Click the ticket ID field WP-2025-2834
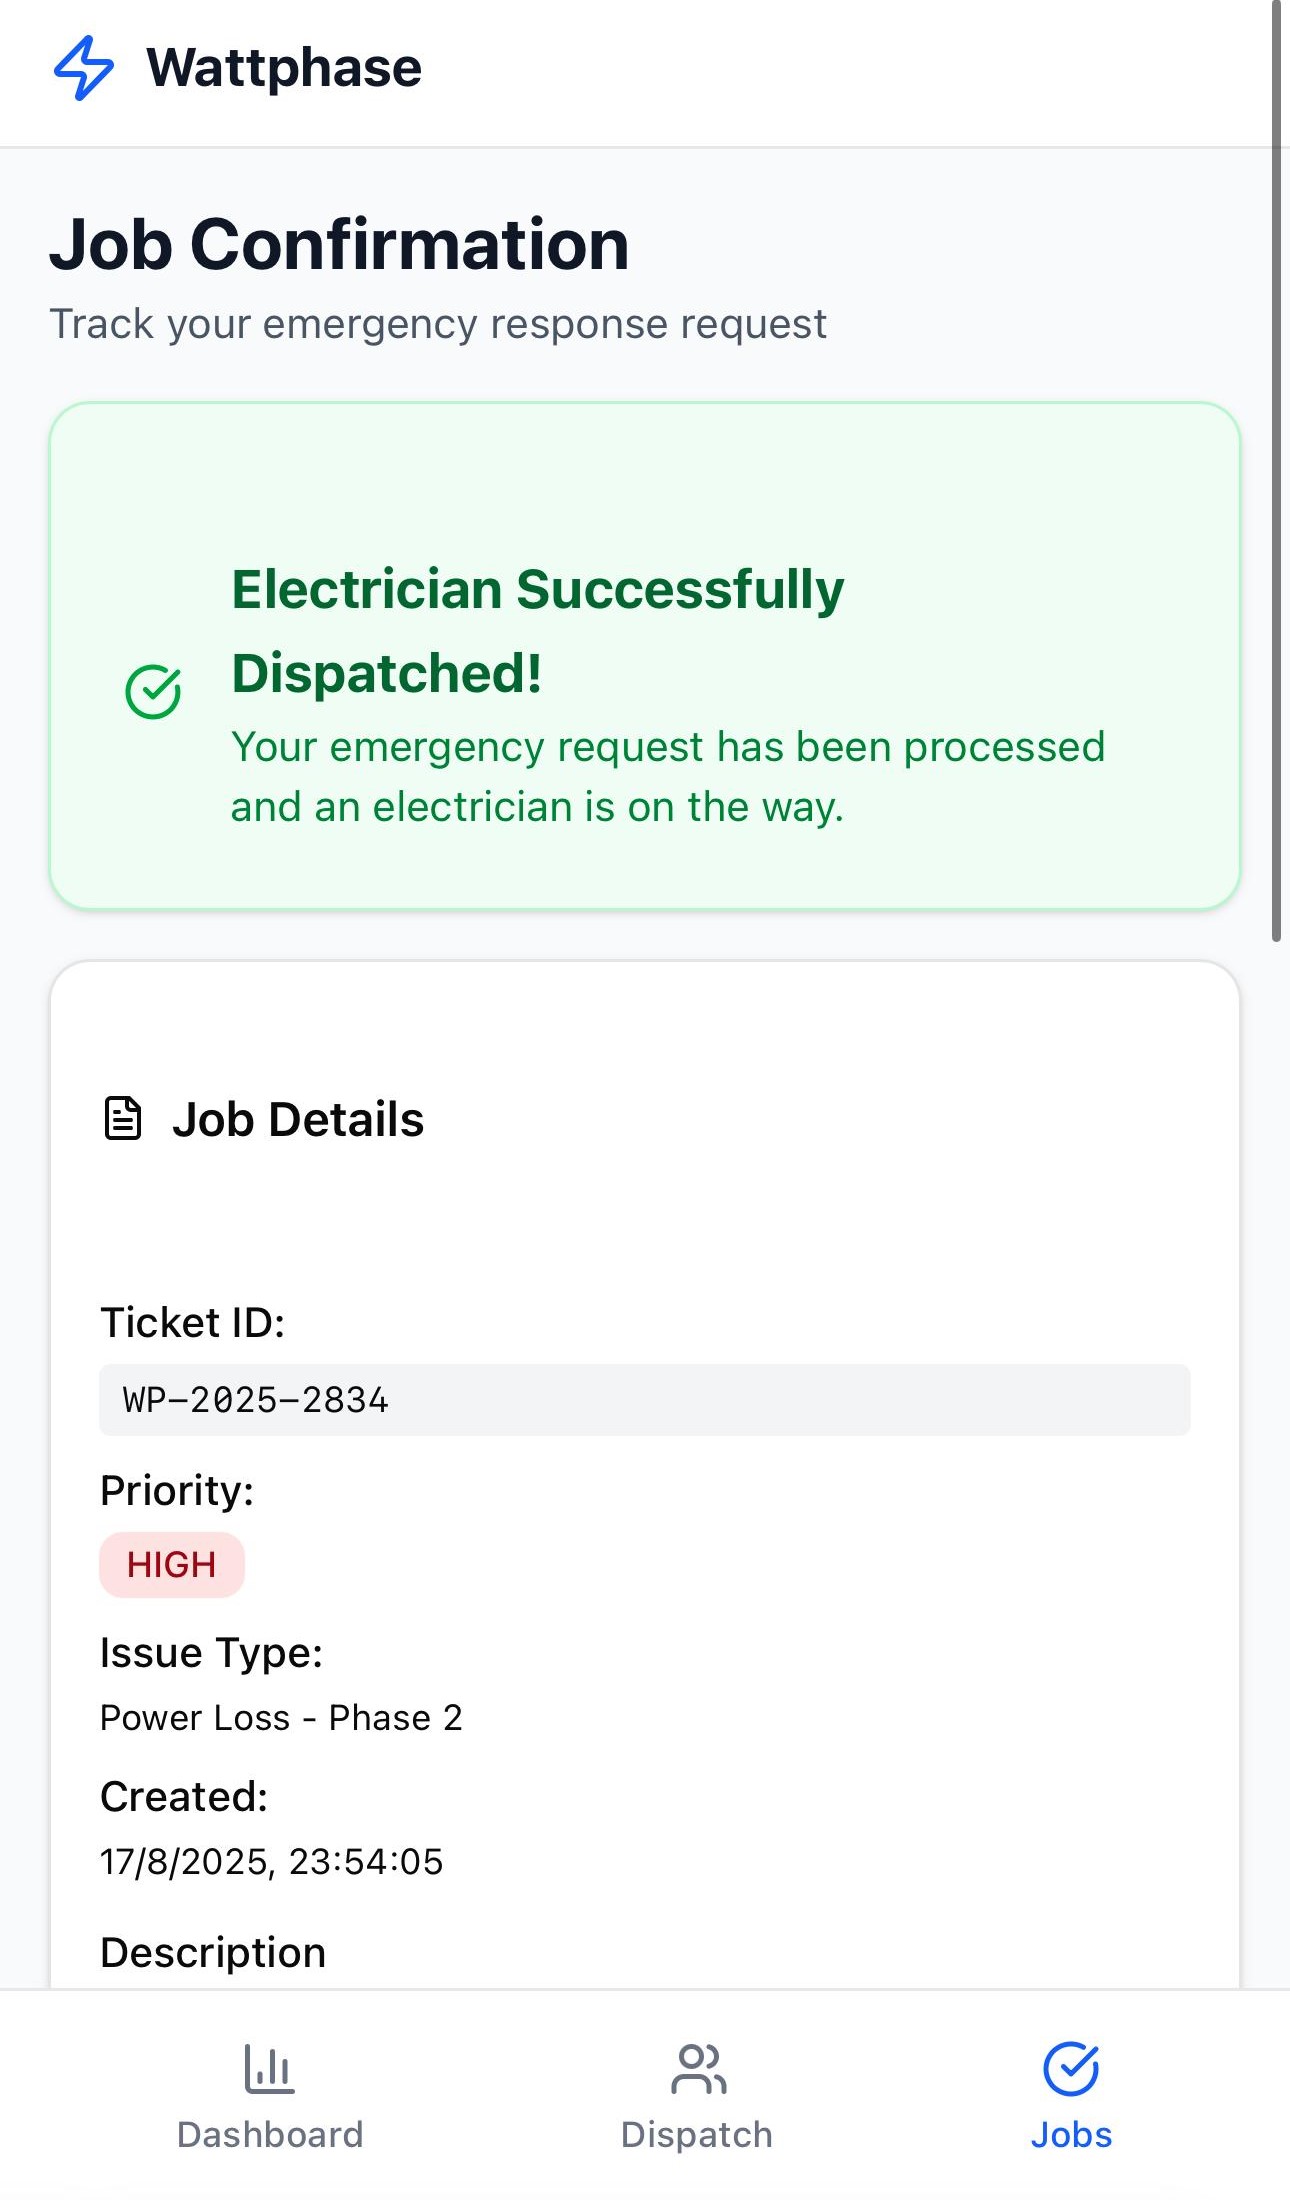Viewport: 1290px width, 2200px height. [x=644, y=1400]
